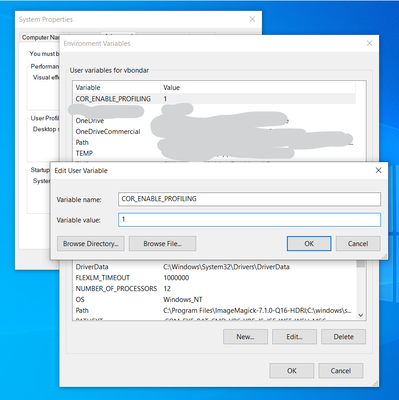The image size is (399, 400).
Task: Click C:\Windows\System32\Drivers\DriverData value
Action: tap(226, 267)
